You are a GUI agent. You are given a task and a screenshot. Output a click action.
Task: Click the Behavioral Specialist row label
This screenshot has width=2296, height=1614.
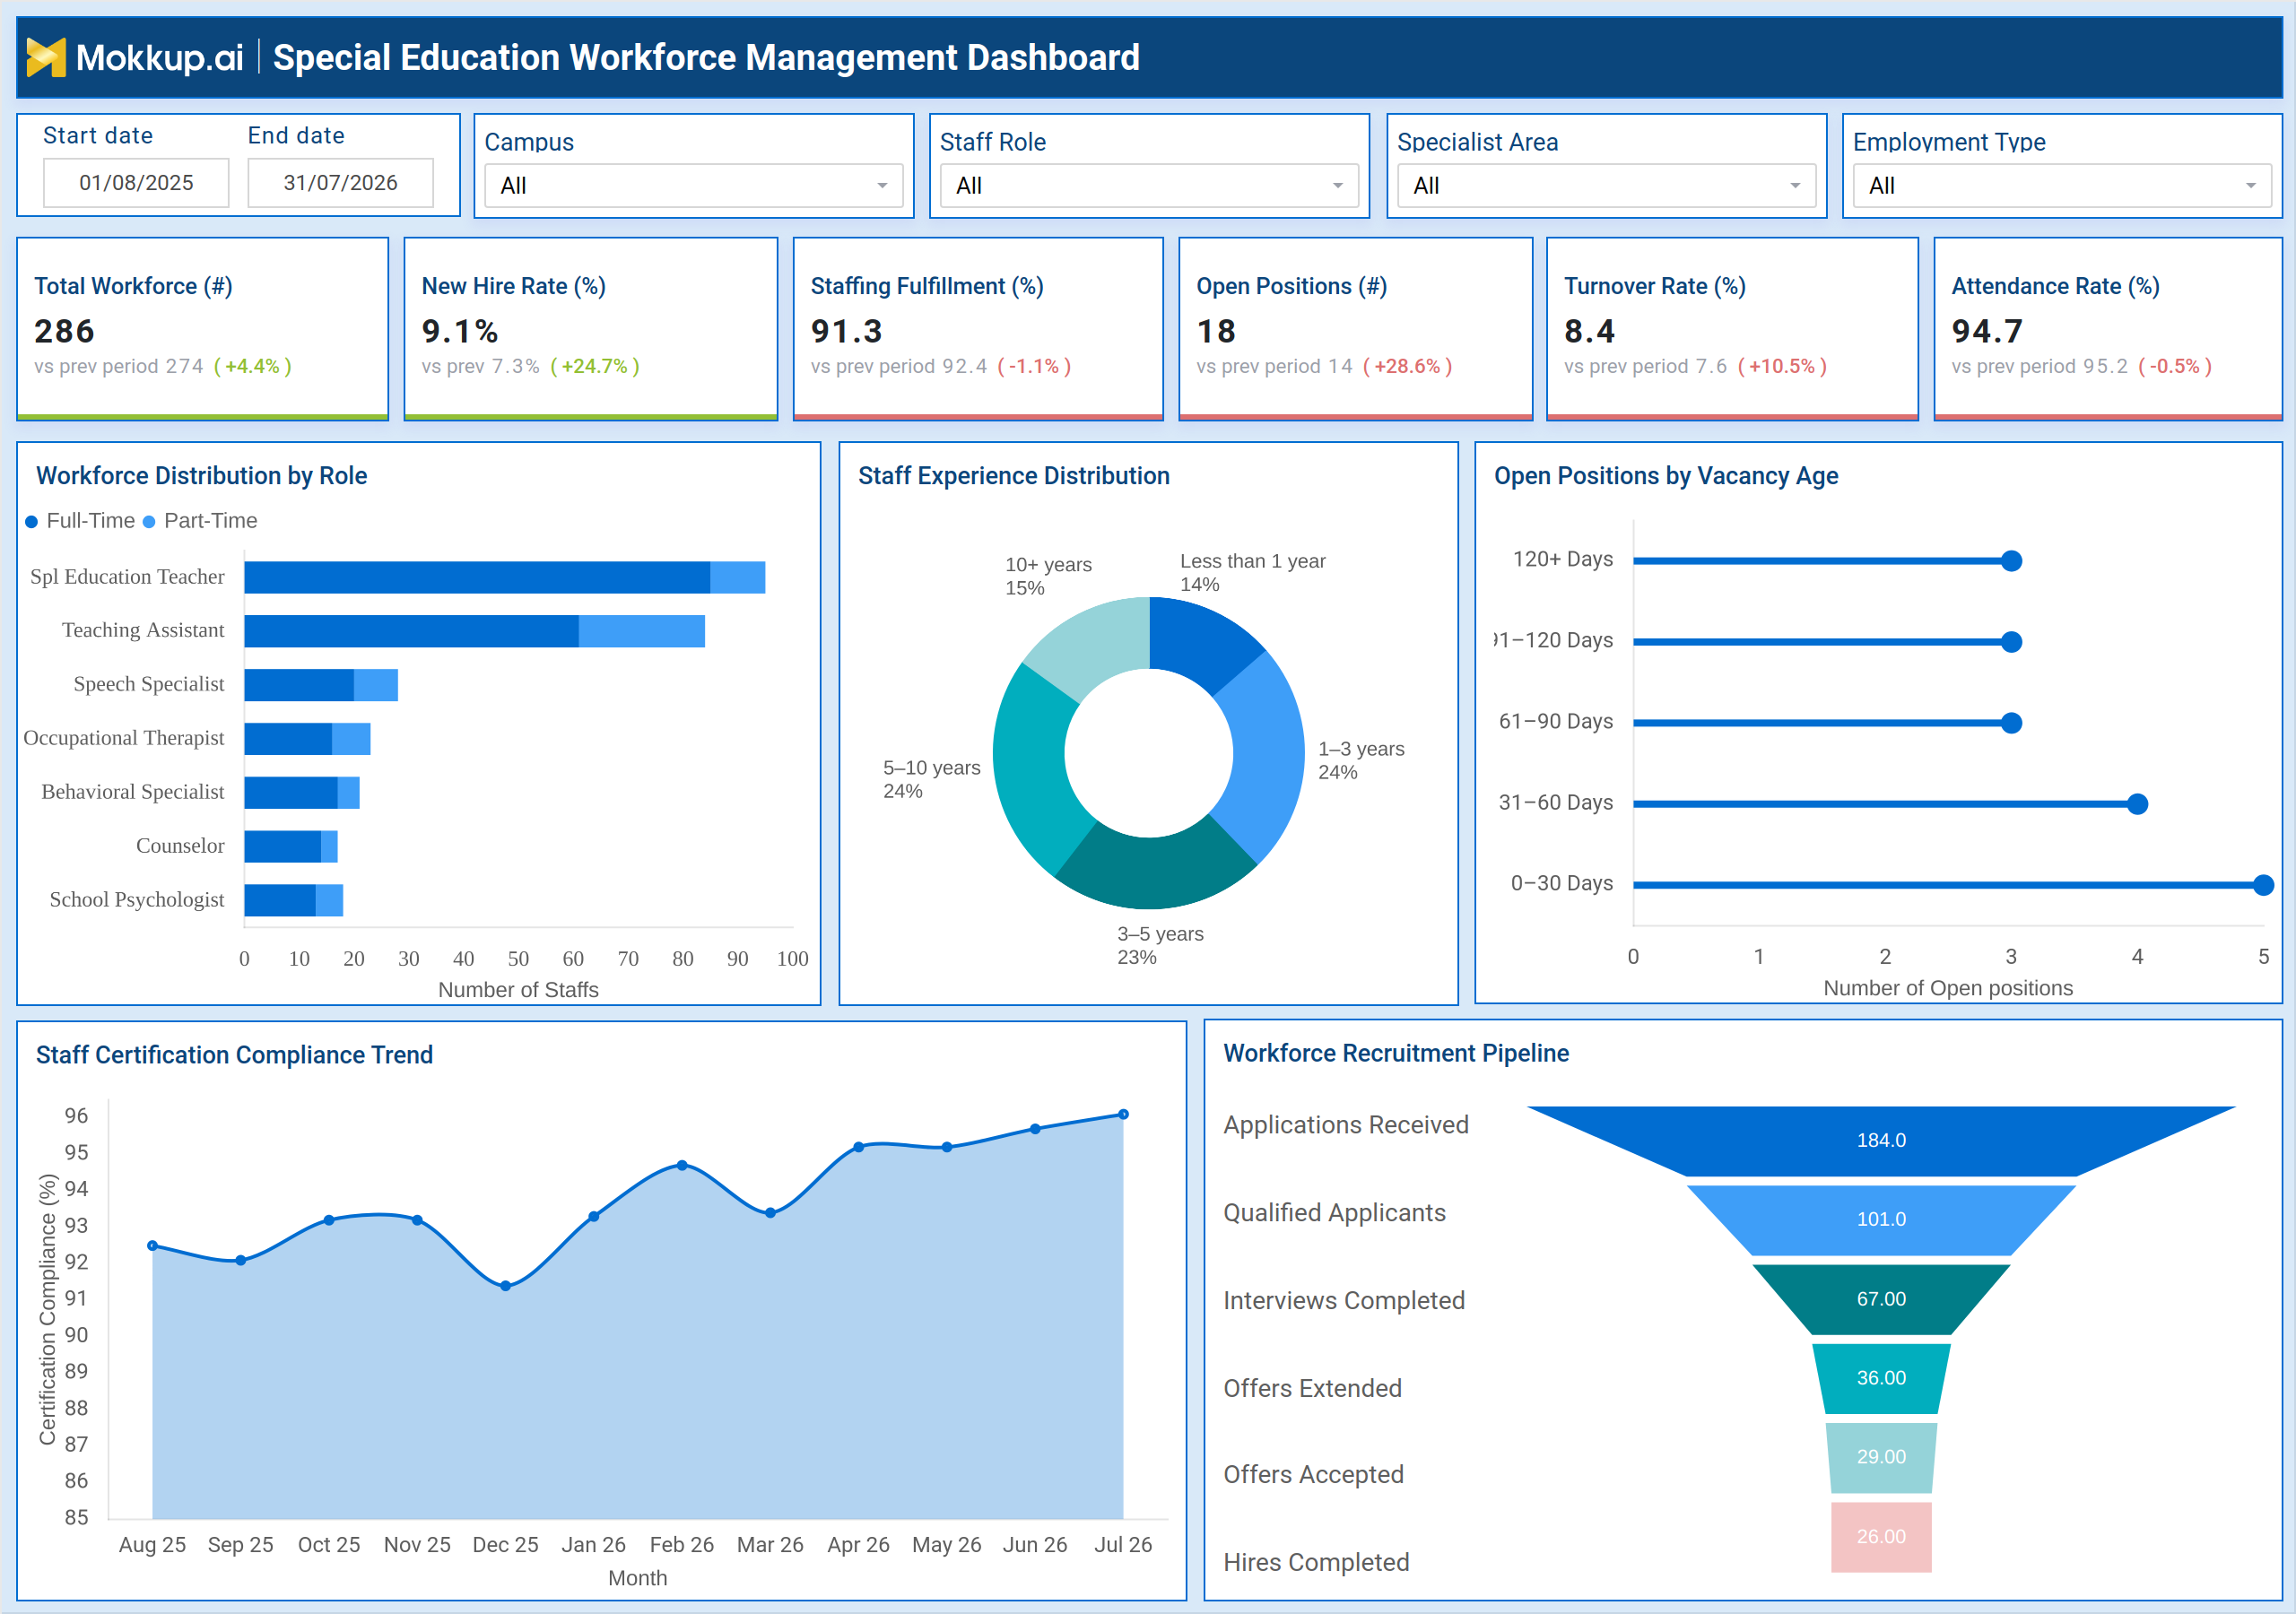click(x=133, y=792)
